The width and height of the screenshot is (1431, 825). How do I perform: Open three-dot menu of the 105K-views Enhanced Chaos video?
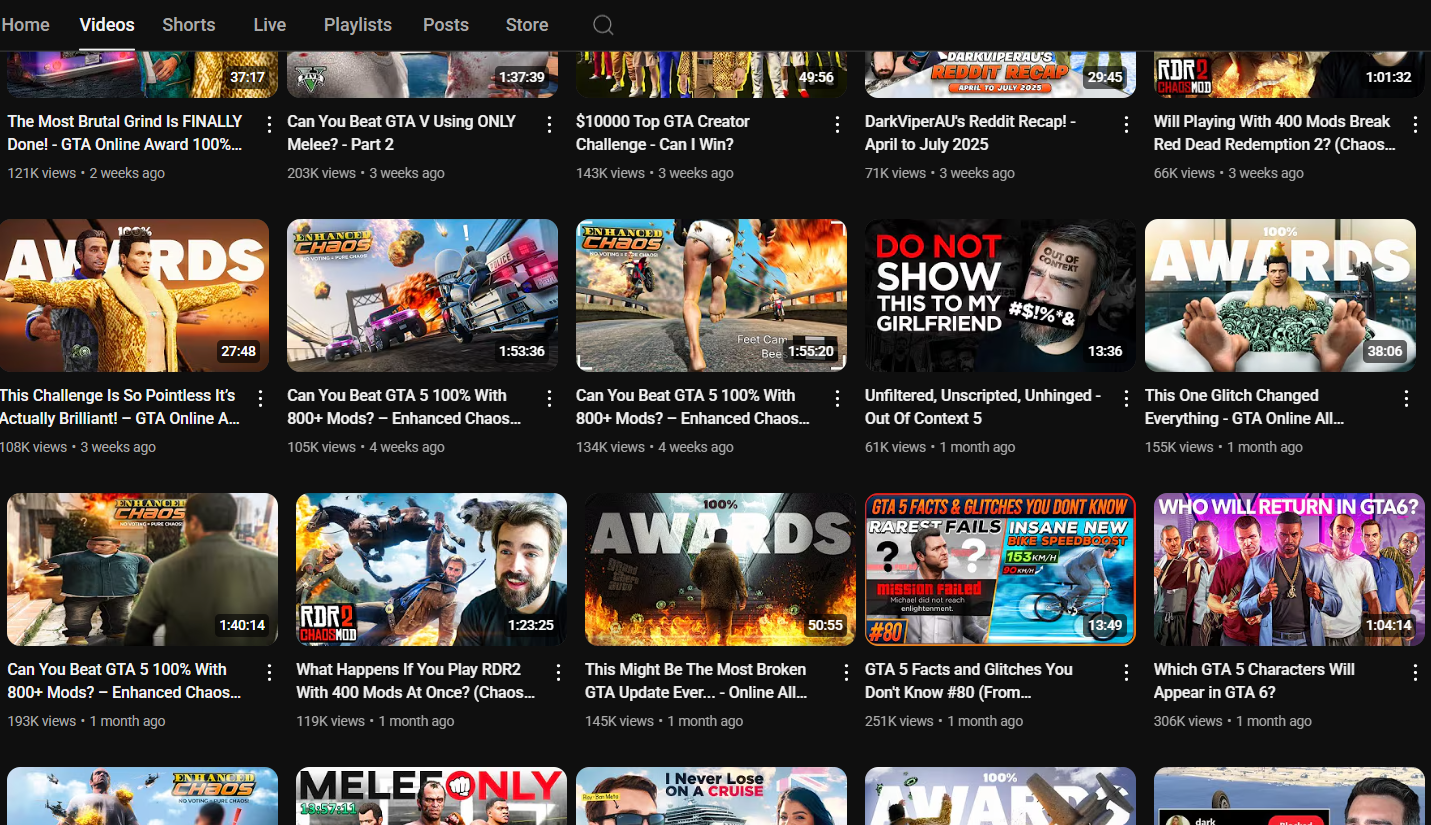click(549, 398)
